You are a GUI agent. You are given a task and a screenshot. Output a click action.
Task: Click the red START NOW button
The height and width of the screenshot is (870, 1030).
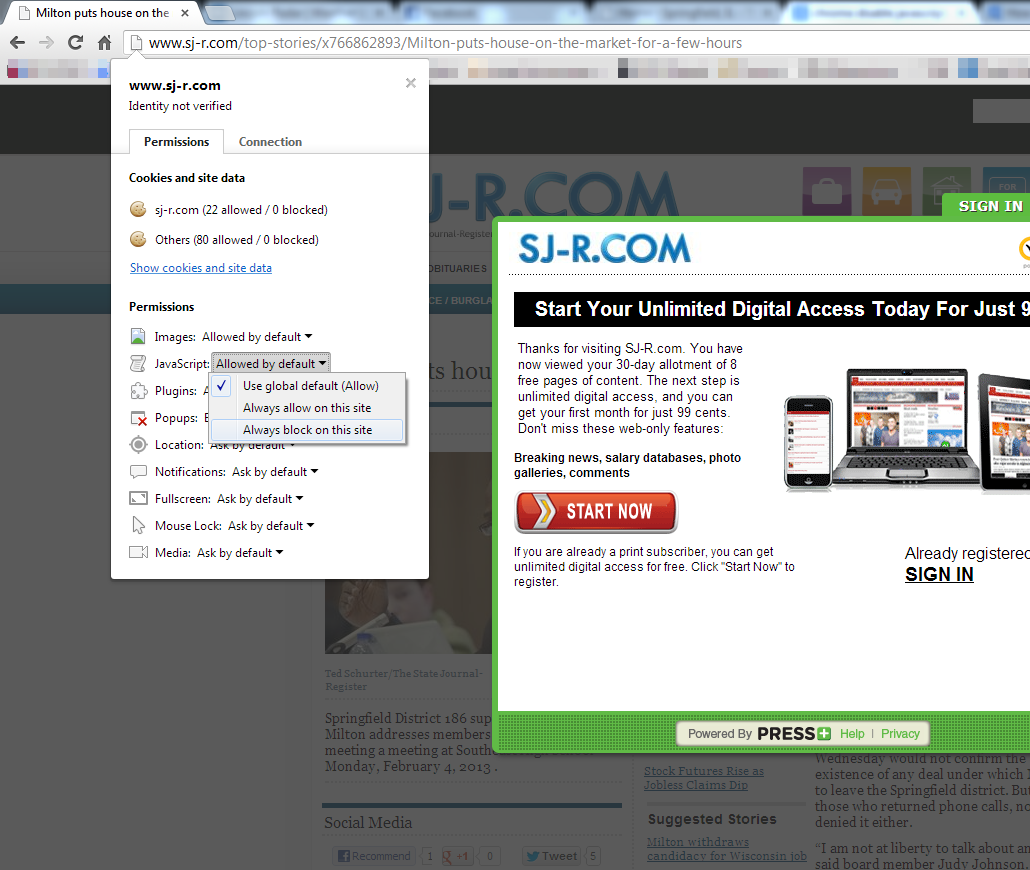[x=596, y=511]
